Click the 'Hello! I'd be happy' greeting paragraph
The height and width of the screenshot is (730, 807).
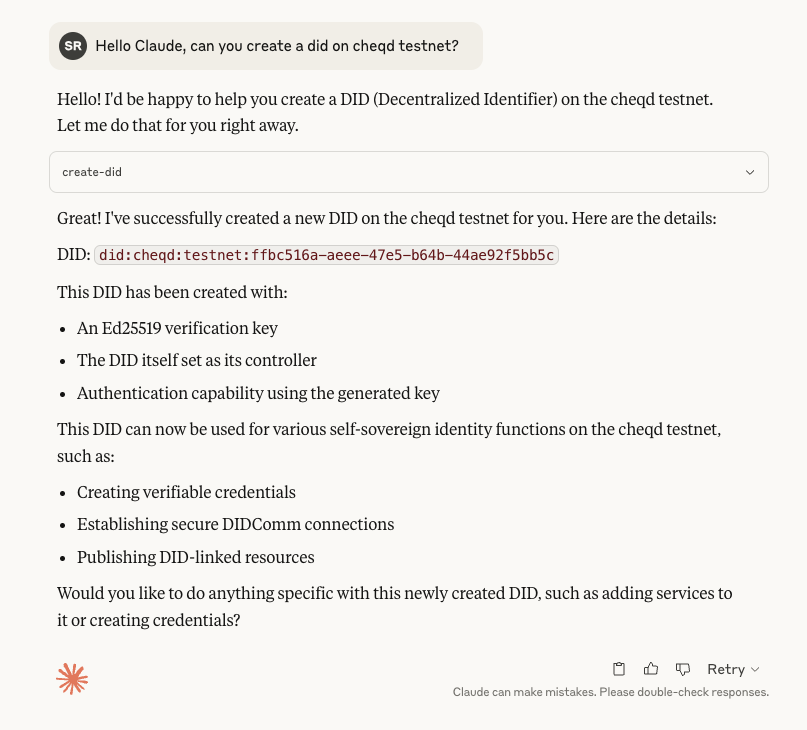pyautogui.click(x=384, y=112)
